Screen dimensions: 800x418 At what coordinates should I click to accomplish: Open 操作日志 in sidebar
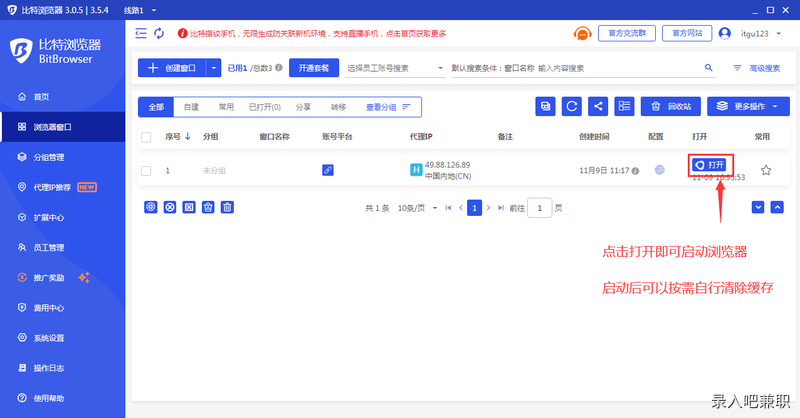pyautogui.click(x=62, y=368)
